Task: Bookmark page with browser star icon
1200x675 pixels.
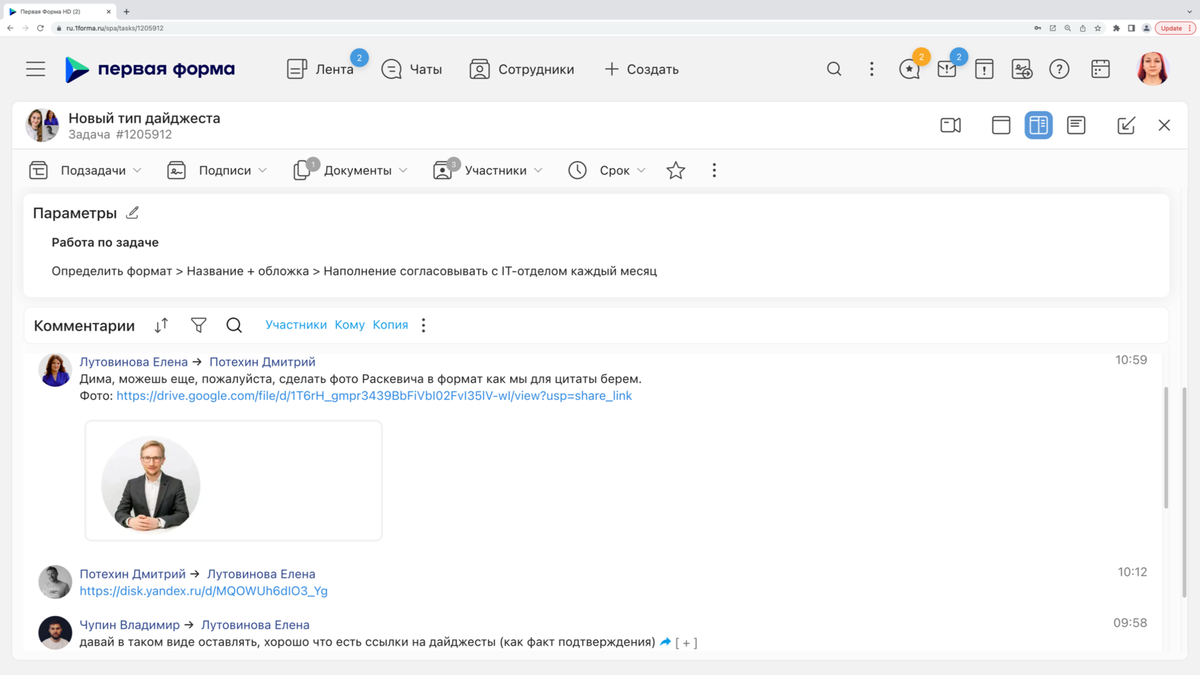Action: (1098, 28)
